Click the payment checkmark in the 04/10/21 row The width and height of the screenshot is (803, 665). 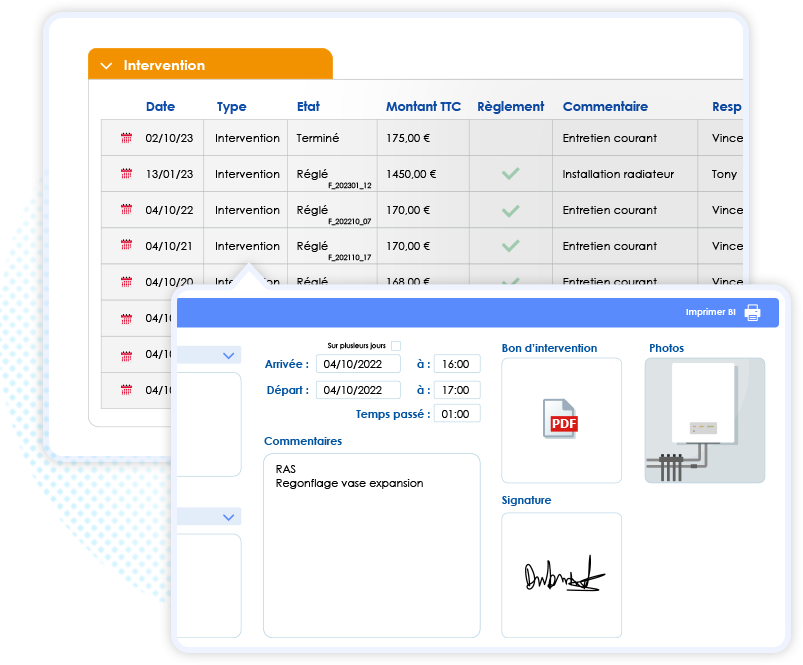pyautogui.click(x=511, y=246)
